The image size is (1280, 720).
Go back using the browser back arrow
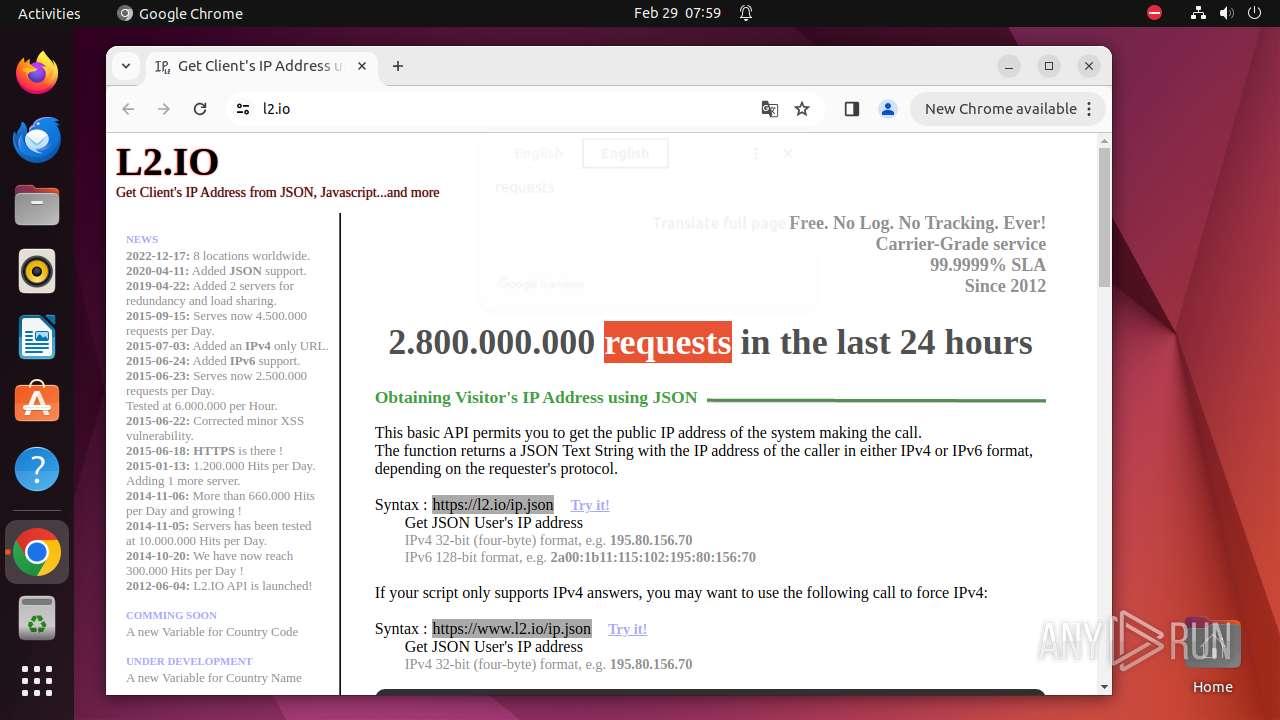click(x=128, y=109)
